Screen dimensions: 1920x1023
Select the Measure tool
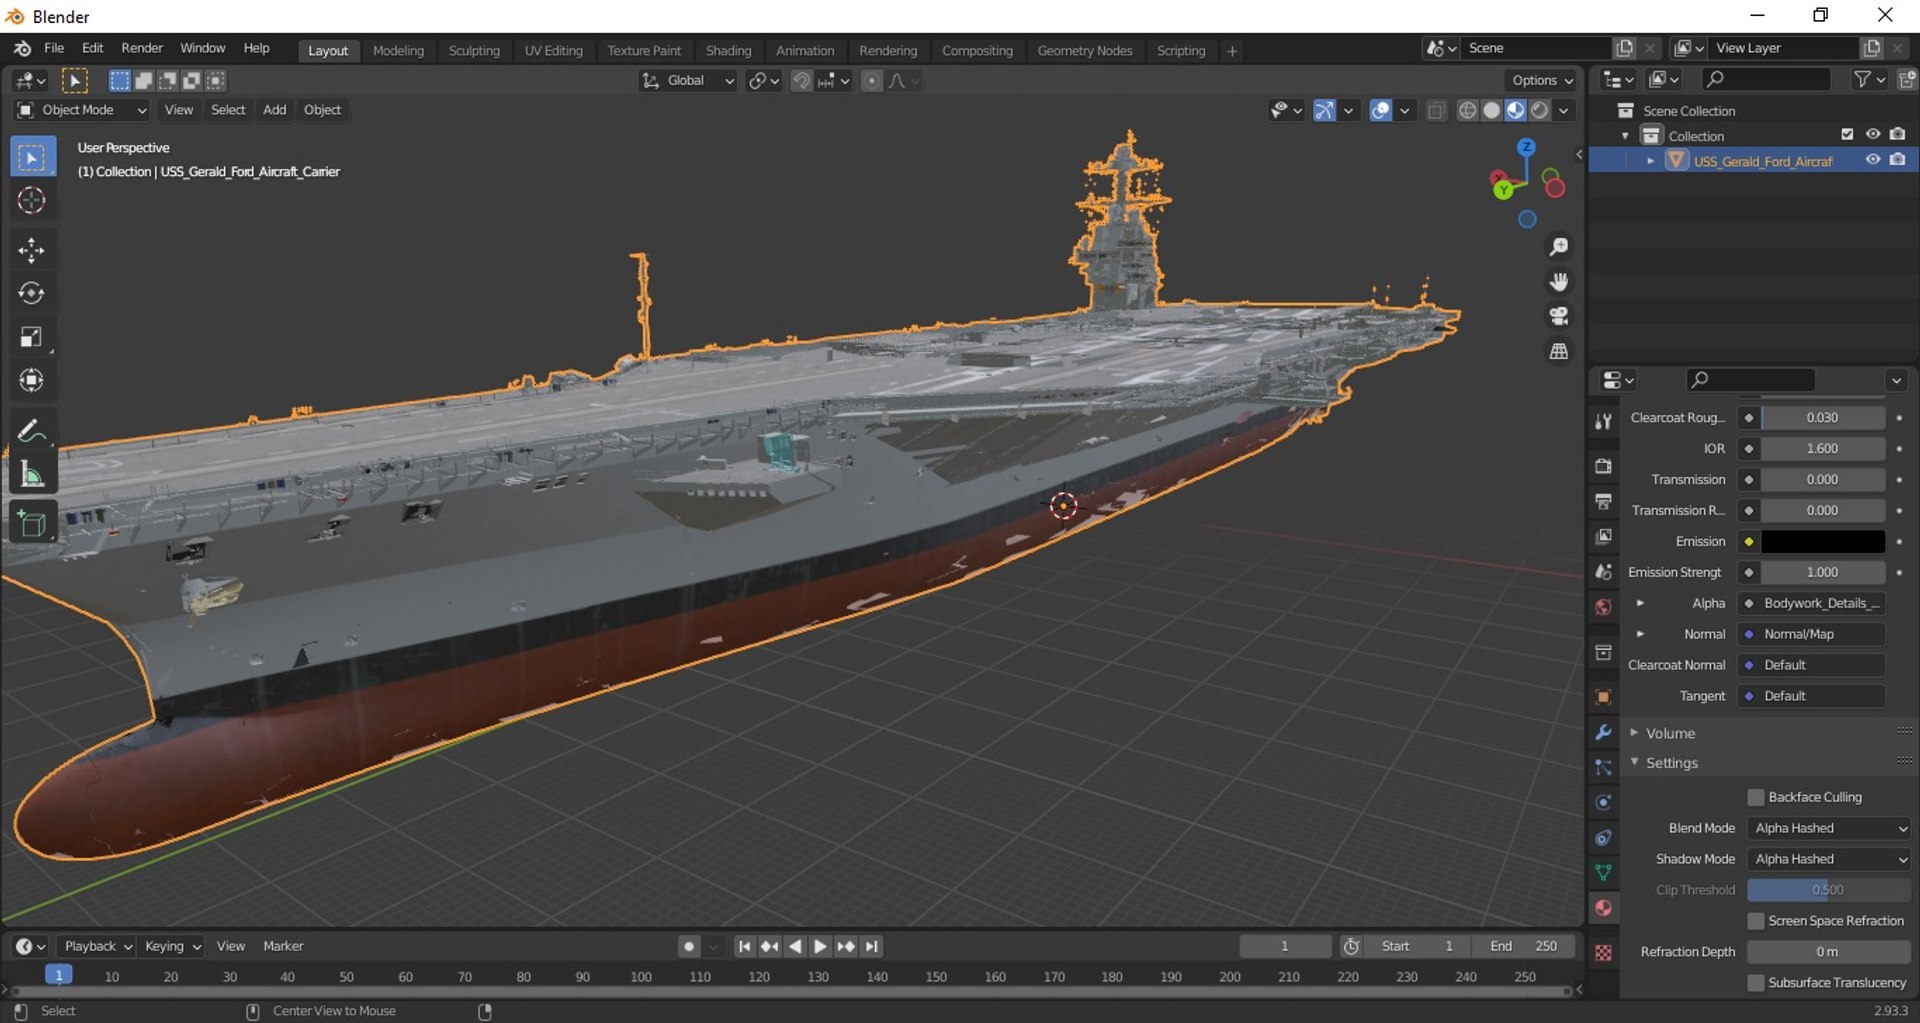click(31, 475)
